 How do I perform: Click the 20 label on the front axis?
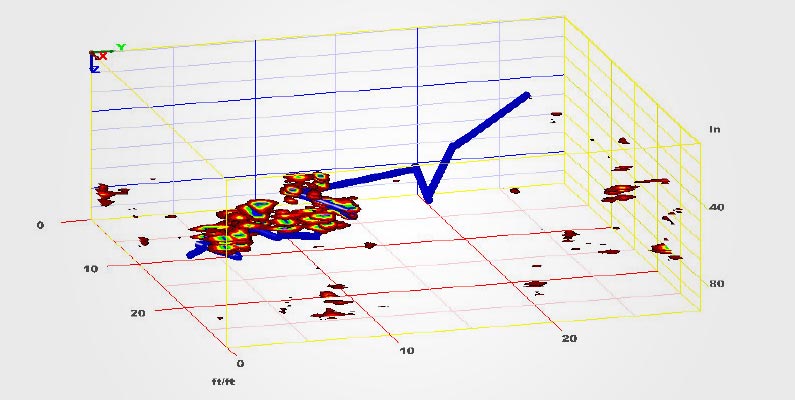(569, 339)
